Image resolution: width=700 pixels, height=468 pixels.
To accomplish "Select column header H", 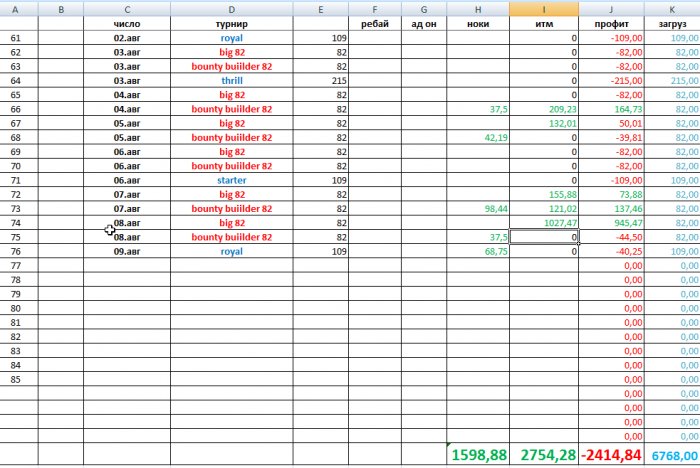I will click(x=478, y=9).
